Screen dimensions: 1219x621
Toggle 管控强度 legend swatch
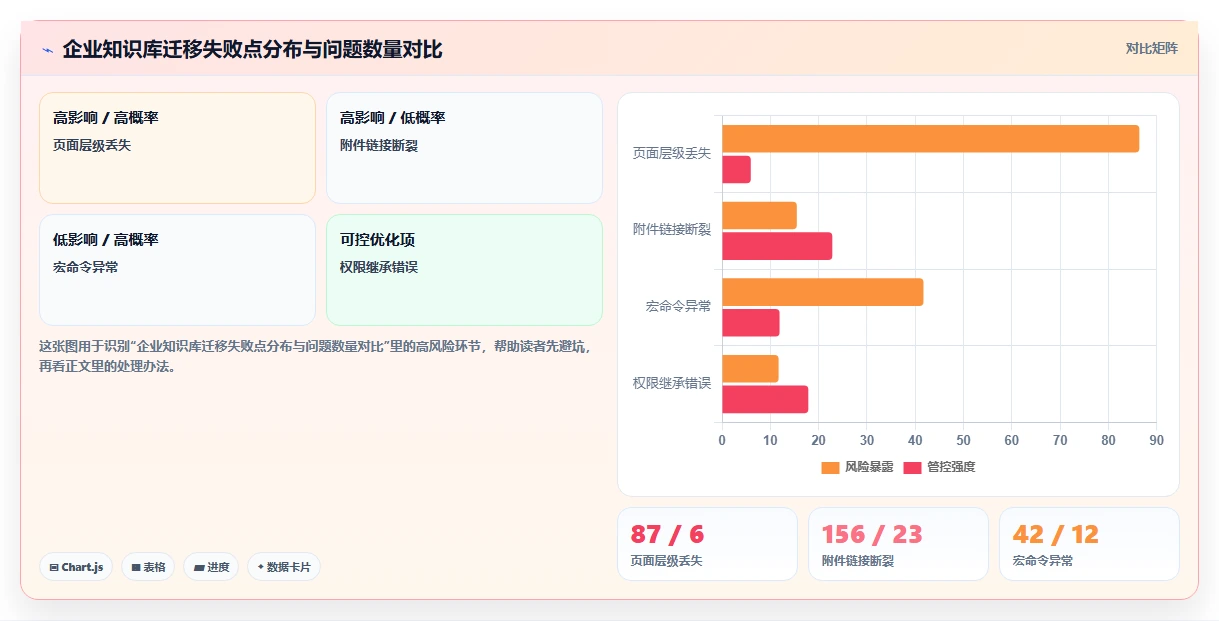tap(912, 467)
